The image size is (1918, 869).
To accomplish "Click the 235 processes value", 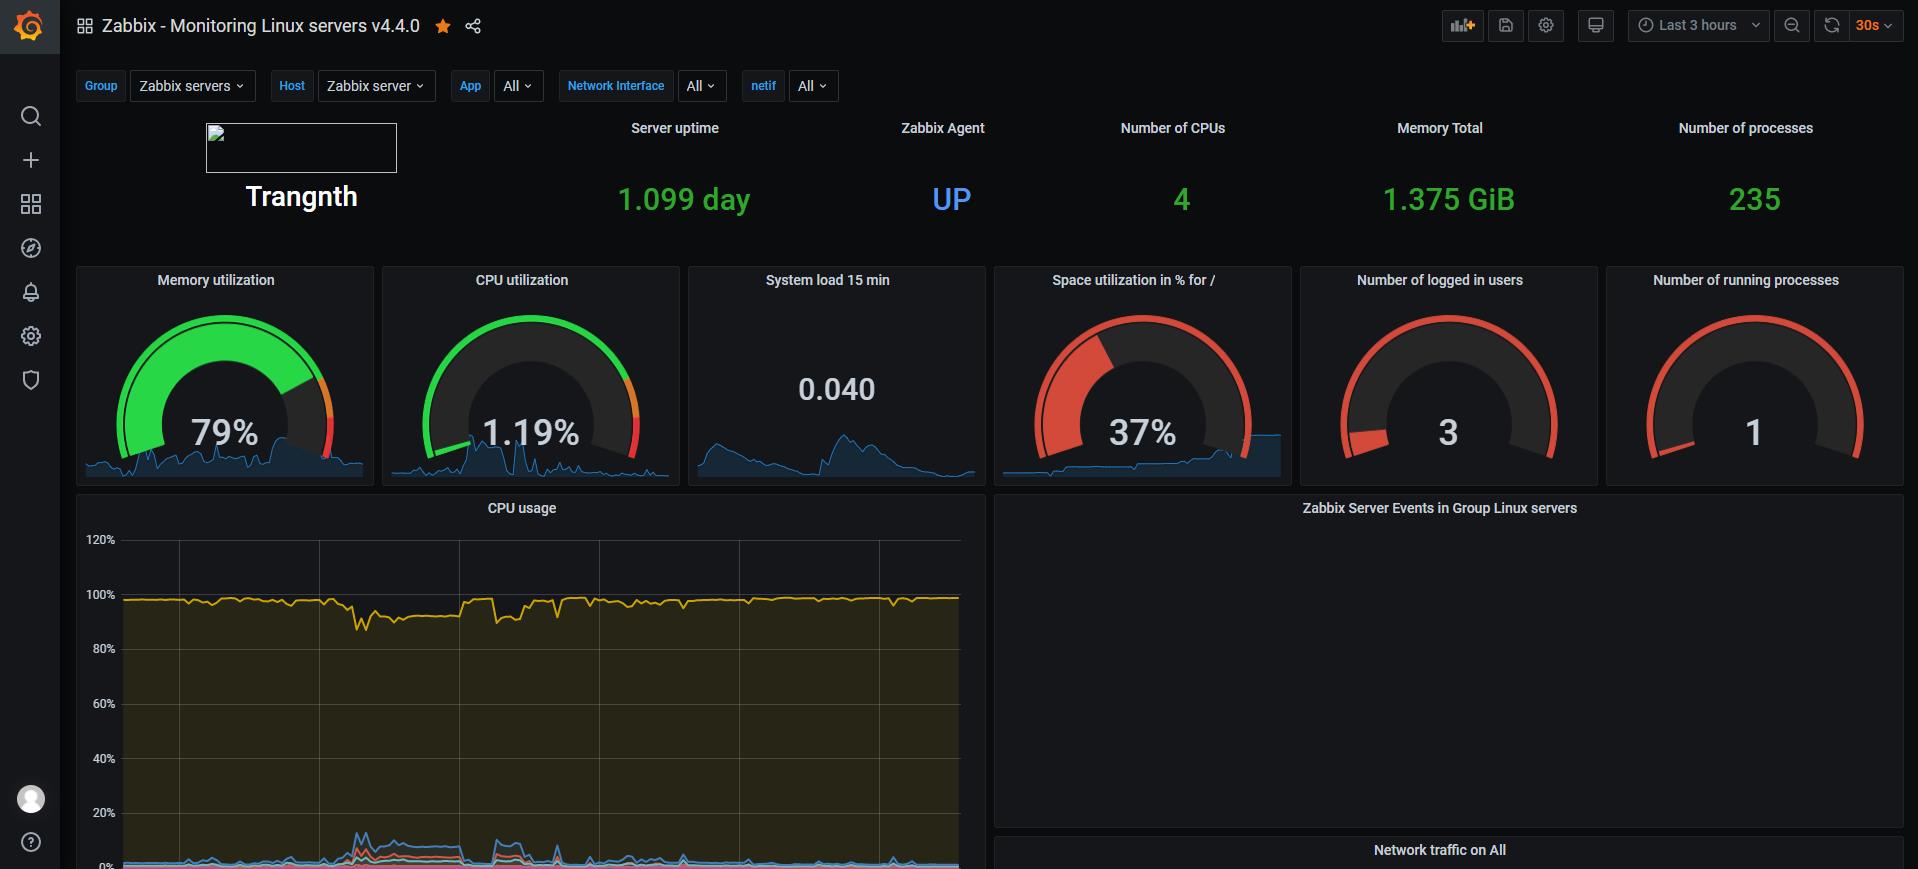I will (1755, 199).
